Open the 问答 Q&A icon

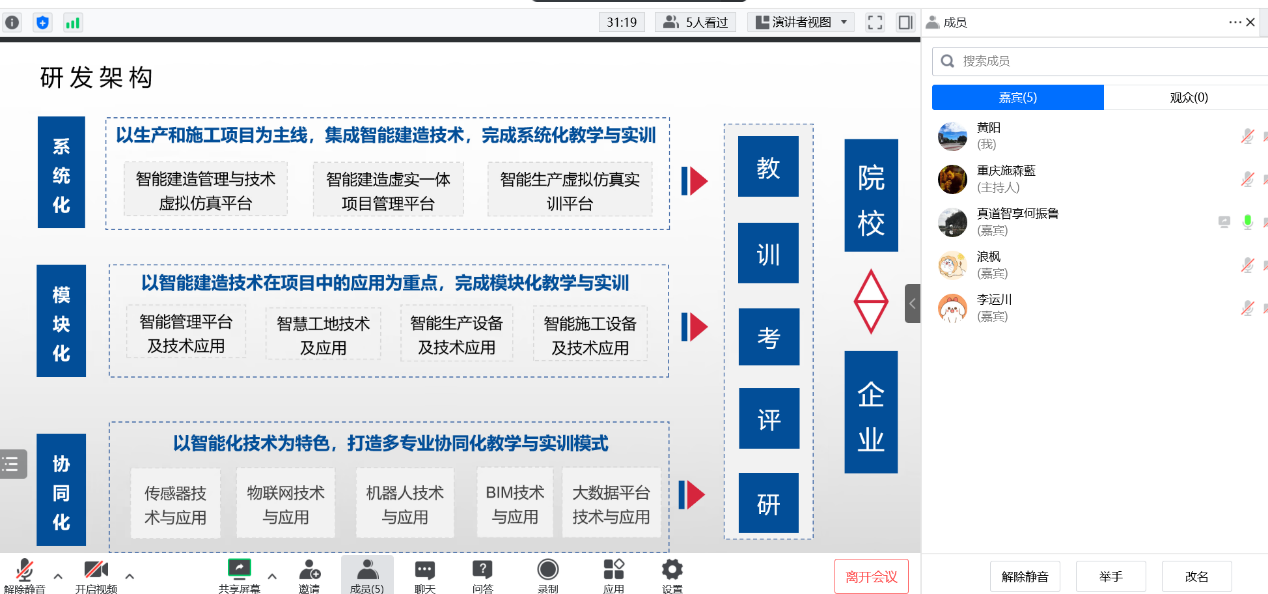pos(482,570)
